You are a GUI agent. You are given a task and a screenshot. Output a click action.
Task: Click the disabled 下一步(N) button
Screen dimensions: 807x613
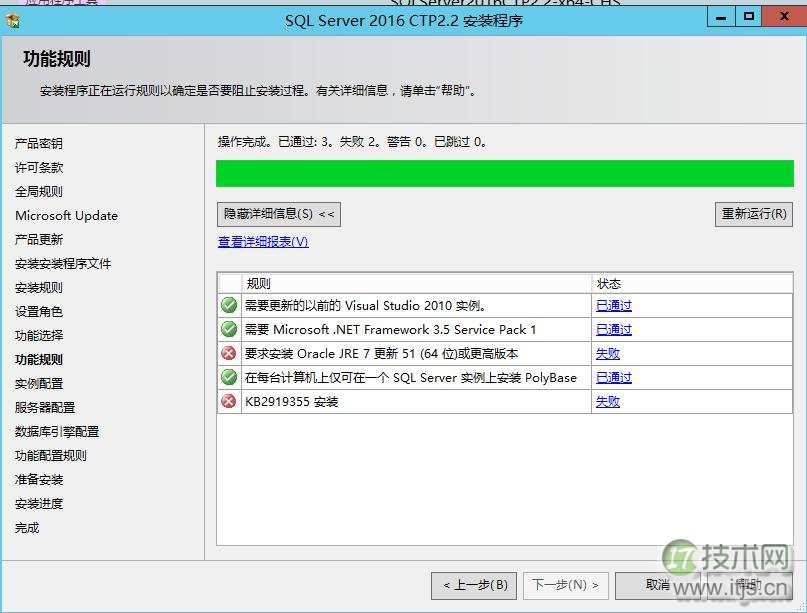(x=566, y=586)
